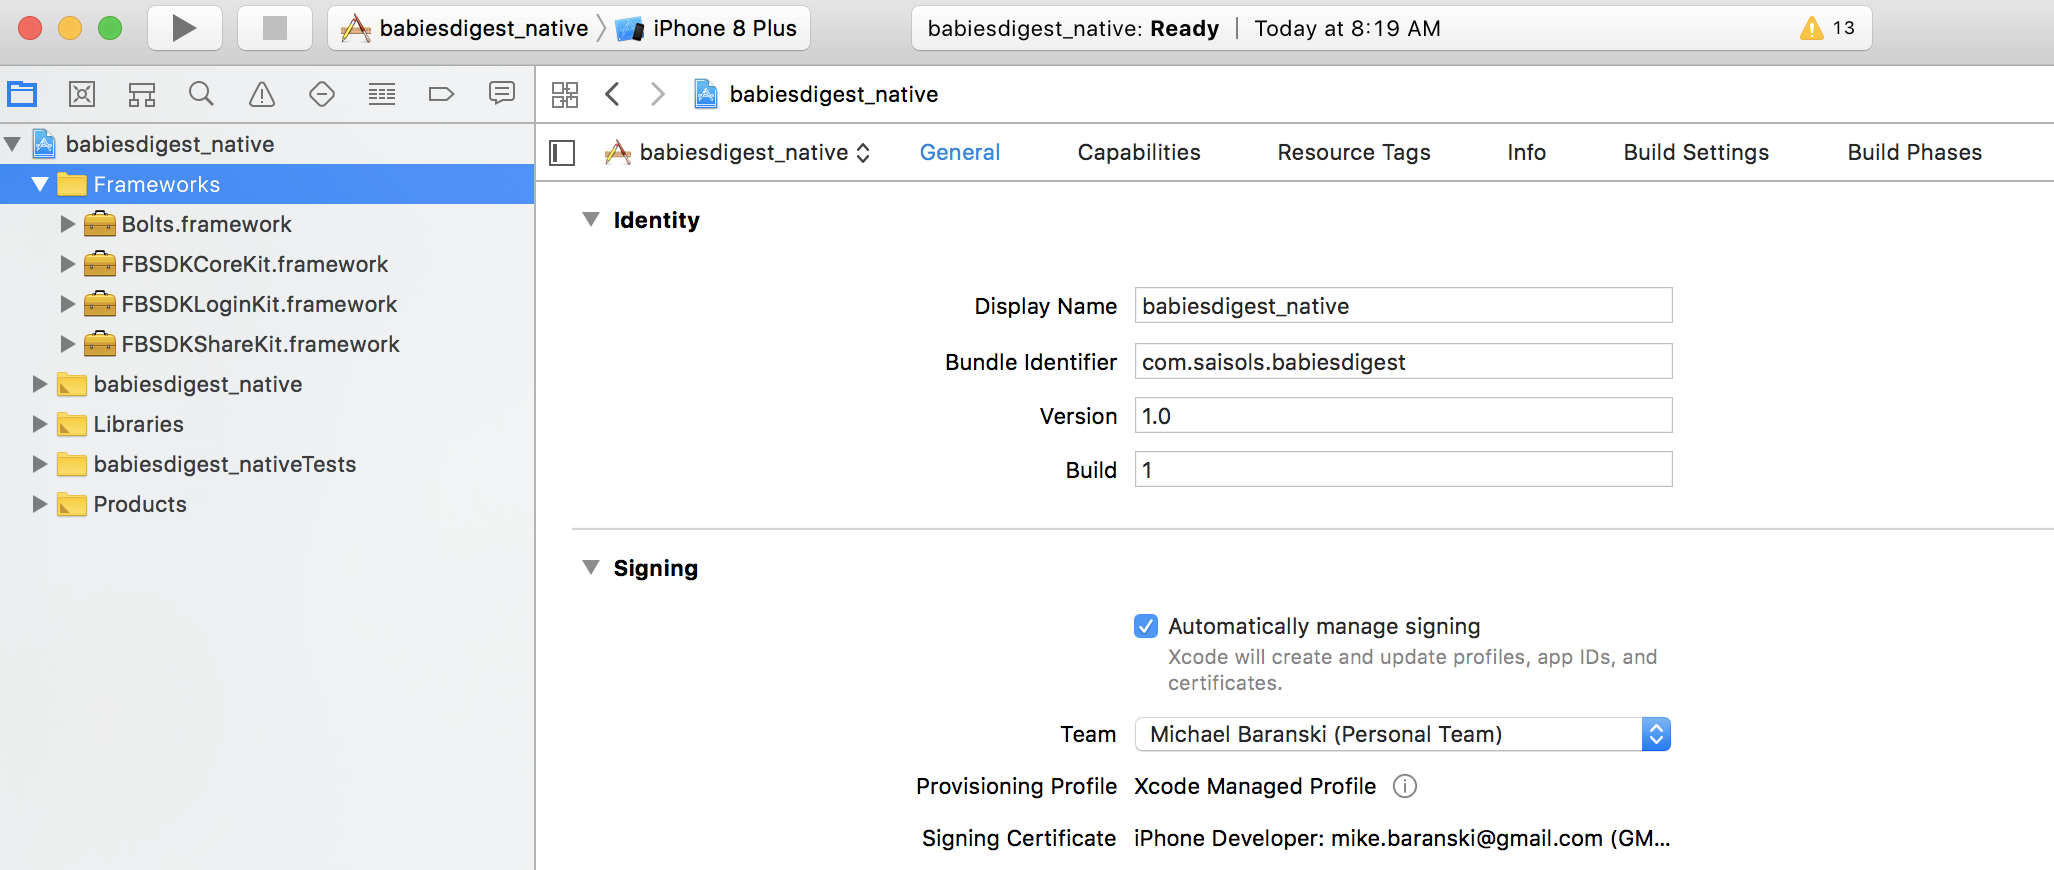Toggle the project and targets list sidebar

click(563, 153)
